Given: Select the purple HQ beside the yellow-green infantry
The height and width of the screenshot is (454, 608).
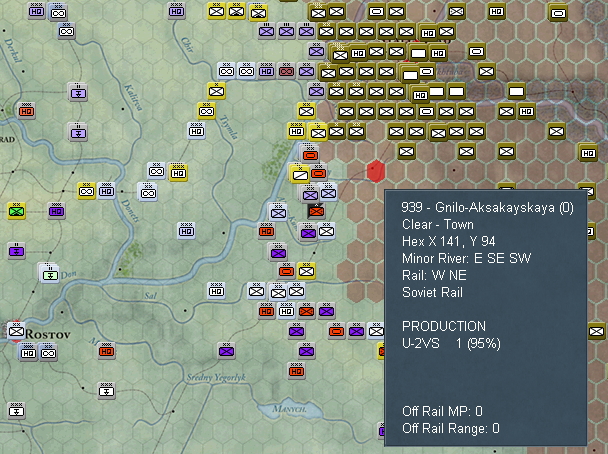Looking at the screenshot, I should click(x=56, y=211).
